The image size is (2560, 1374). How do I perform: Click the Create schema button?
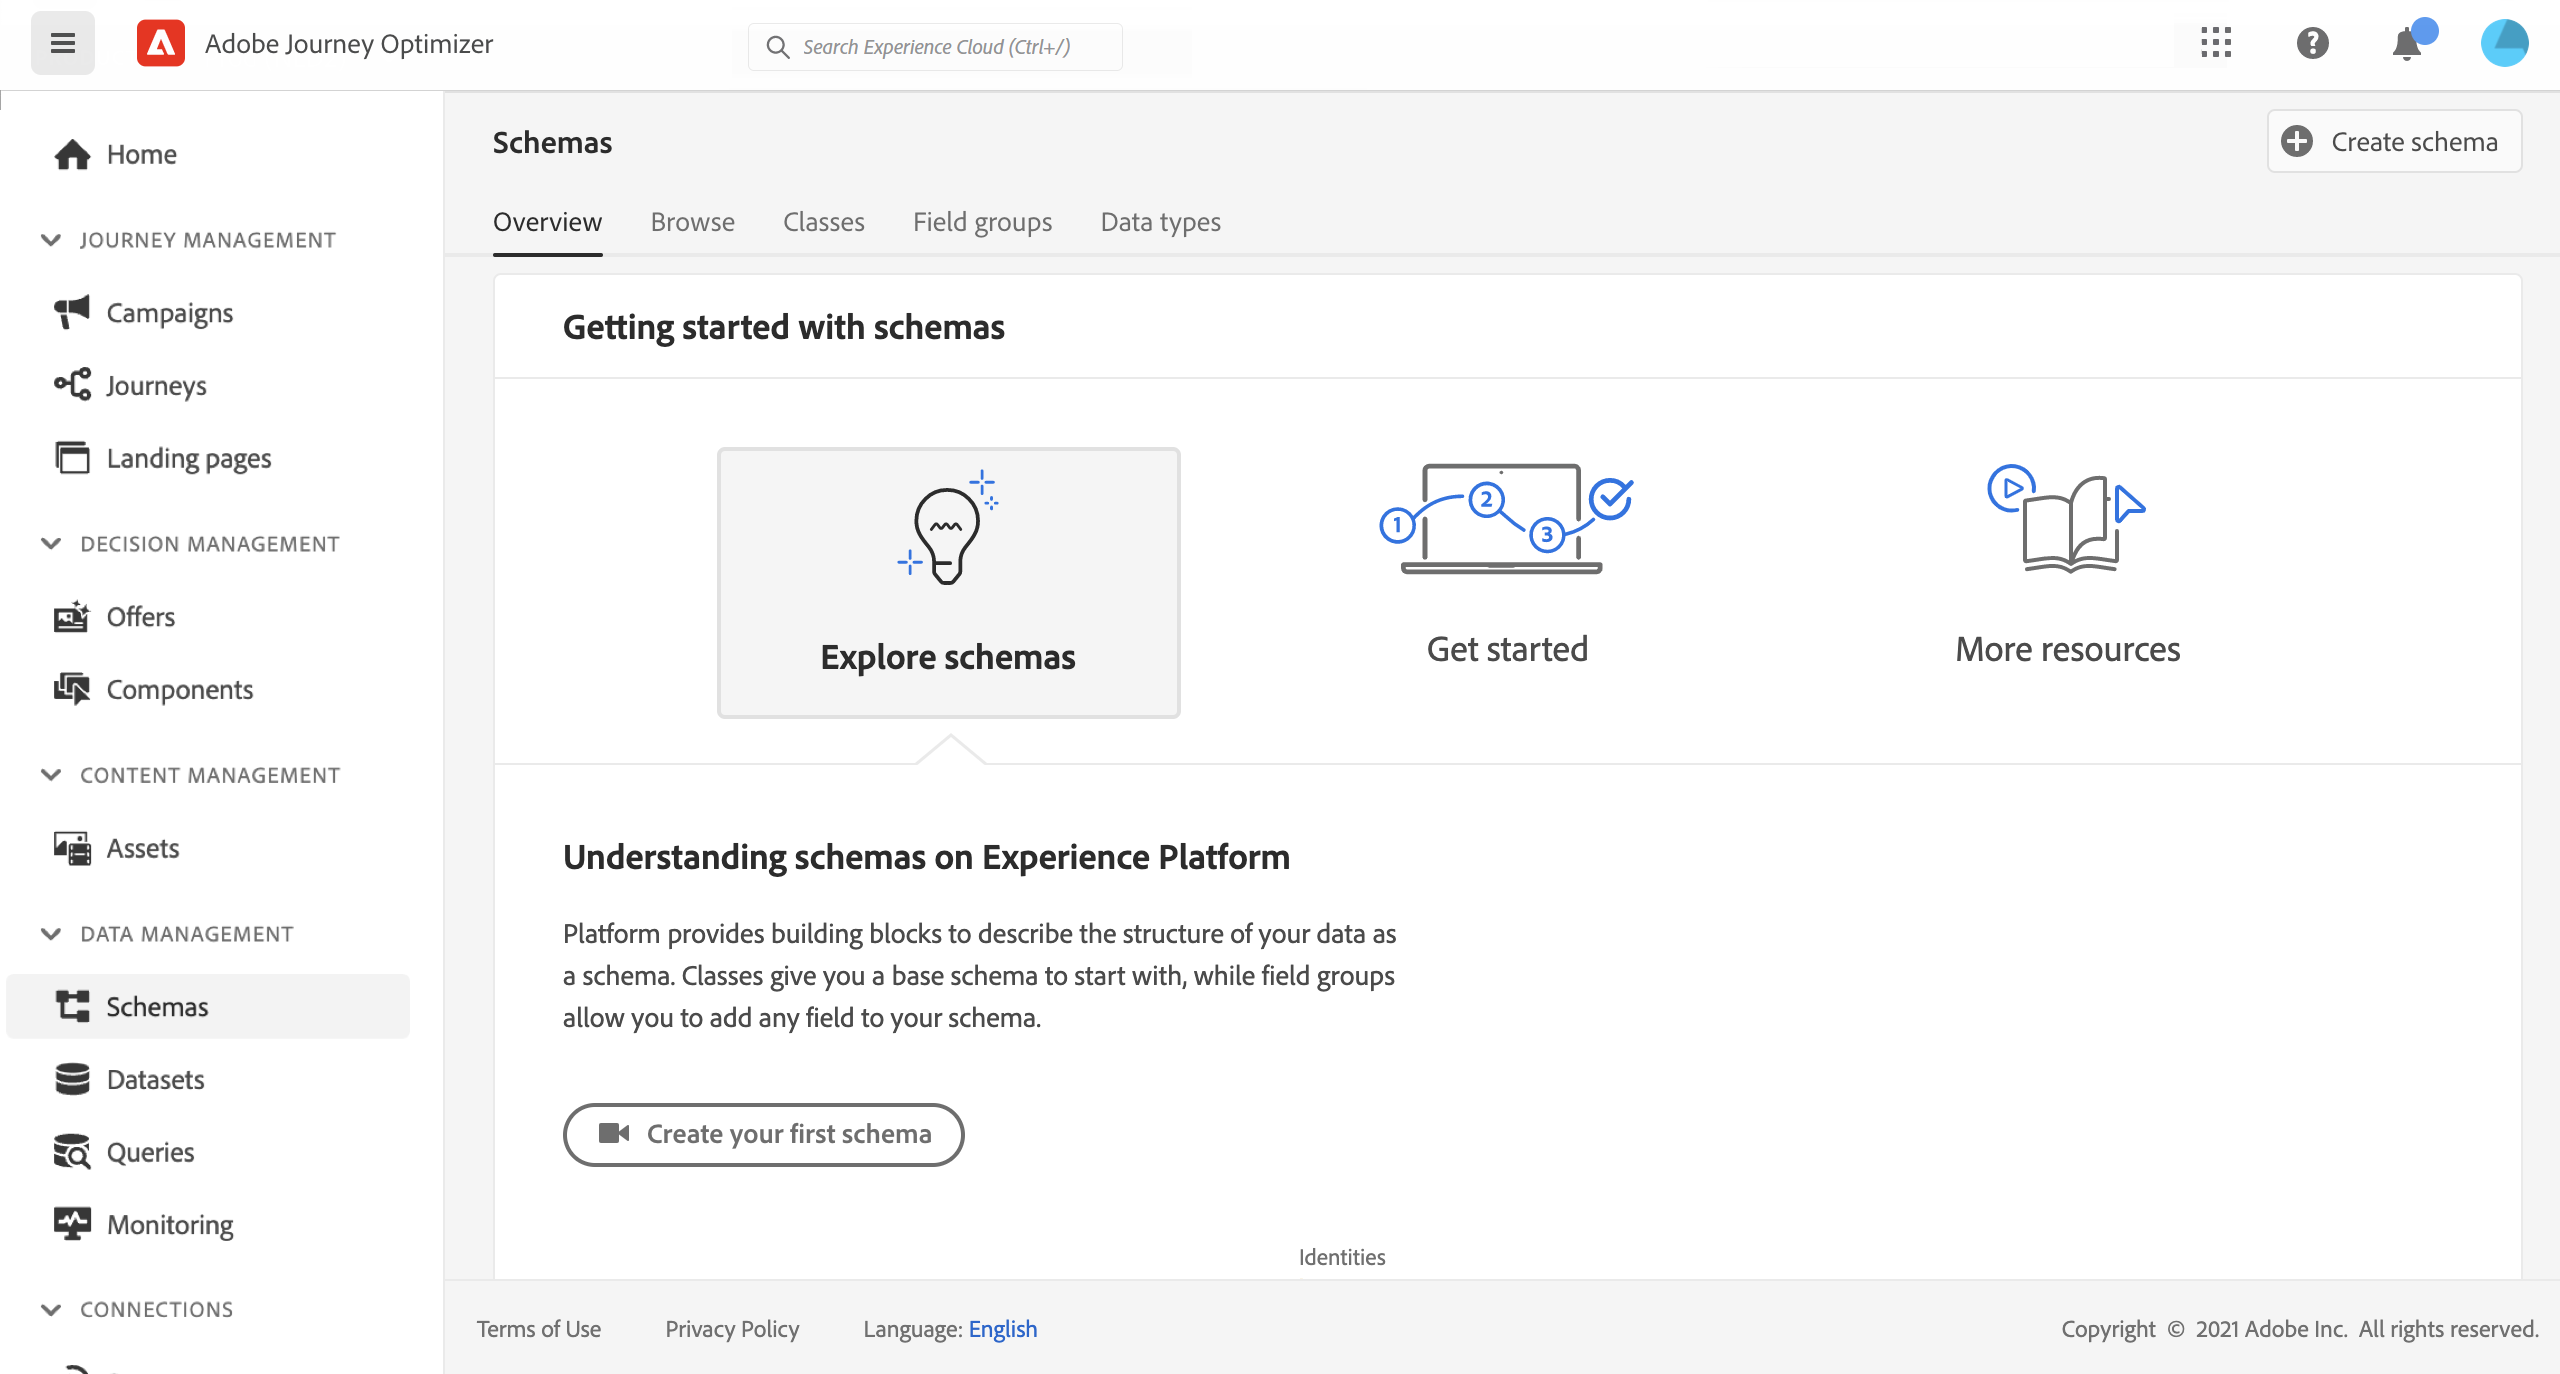point(2394,142)
